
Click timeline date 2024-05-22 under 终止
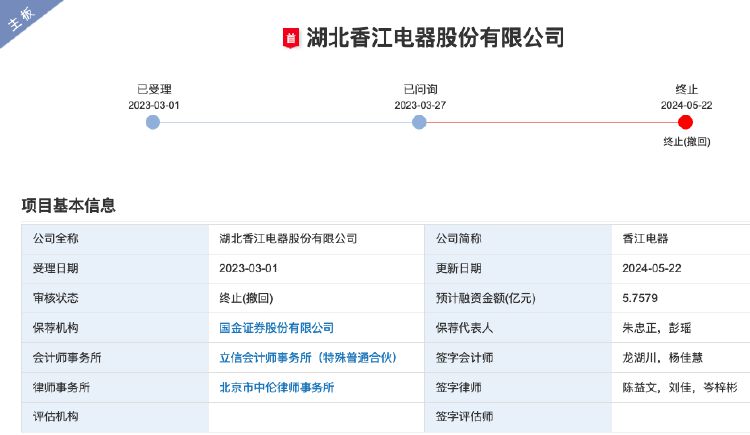click(x=686, y=105)
